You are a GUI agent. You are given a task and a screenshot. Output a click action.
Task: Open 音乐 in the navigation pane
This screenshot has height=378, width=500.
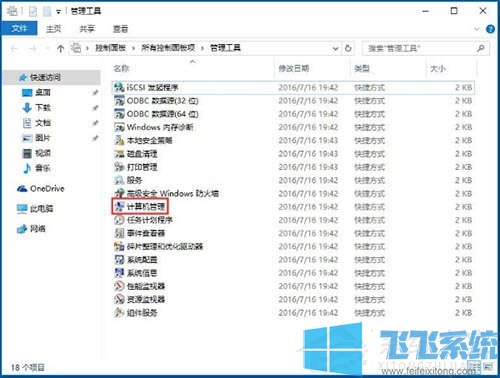[43, 168]
